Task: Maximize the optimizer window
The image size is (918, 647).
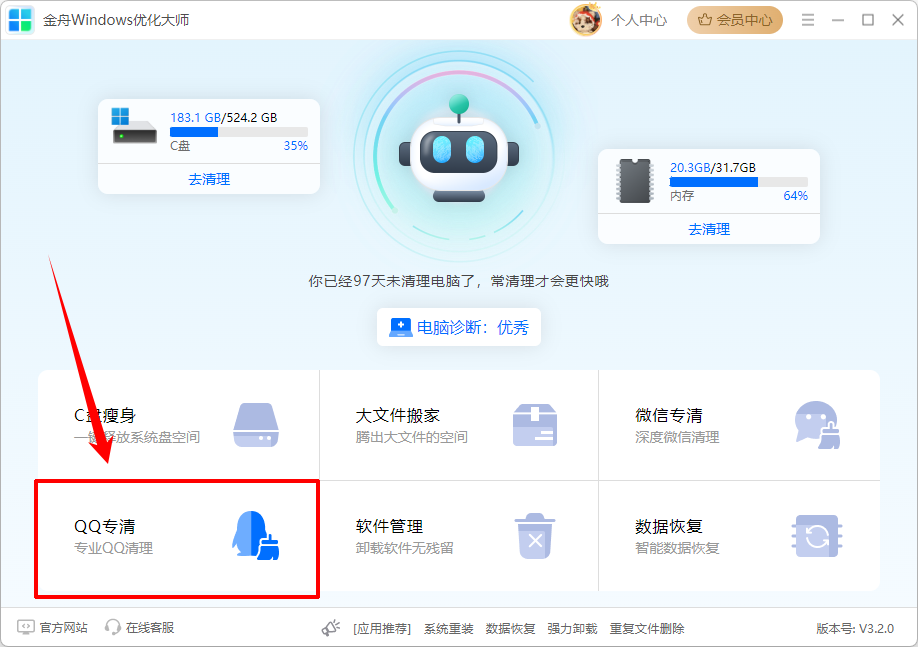Action: pyautogui.click(x=868, y=20)
